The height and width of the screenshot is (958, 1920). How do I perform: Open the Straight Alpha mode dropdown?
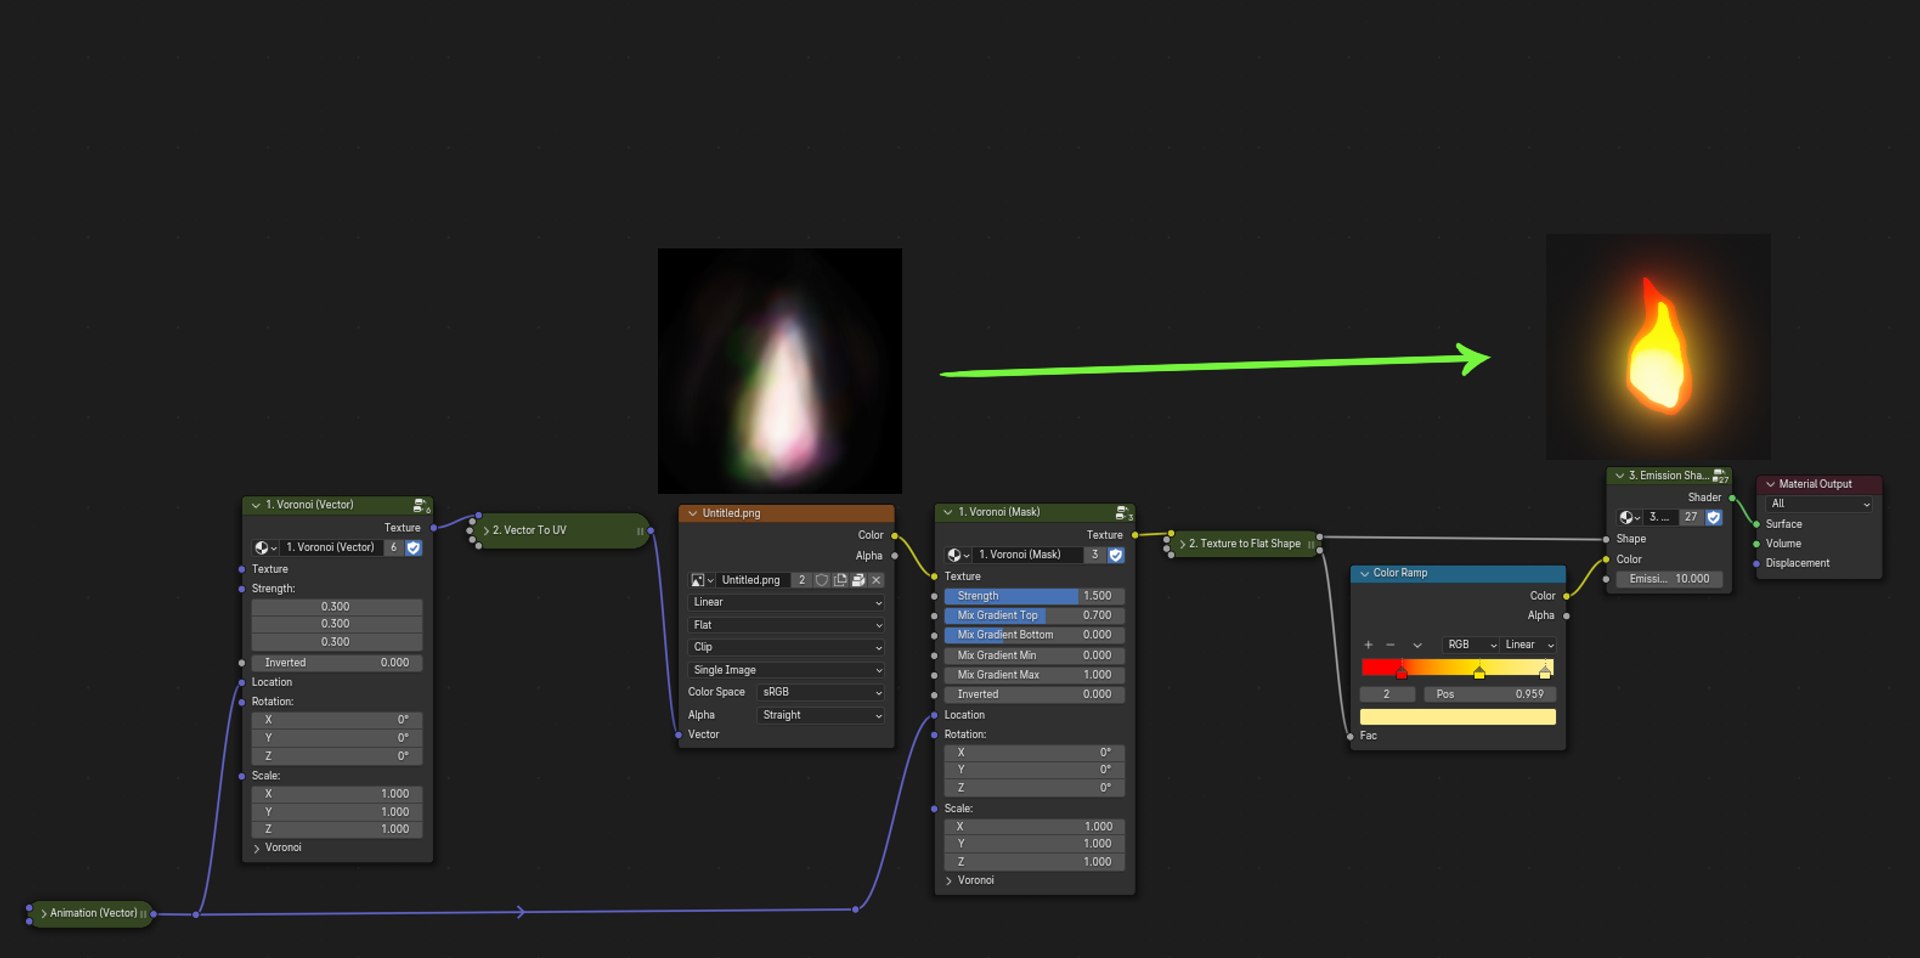click(821, 715)
